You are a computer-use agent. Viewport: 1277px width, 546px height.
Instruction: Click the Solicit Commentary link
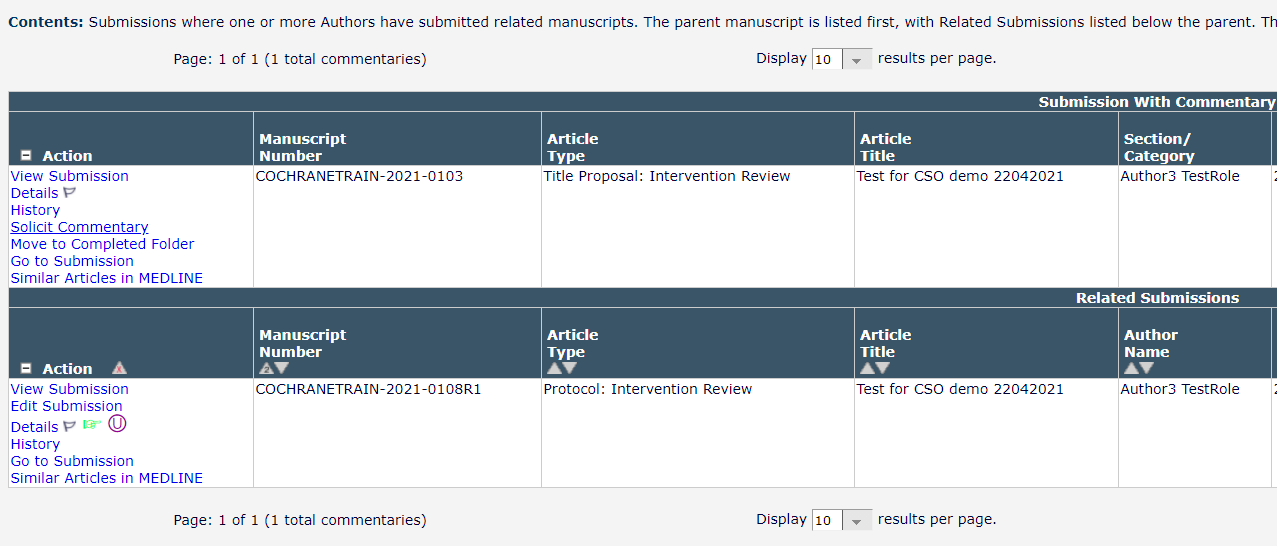tap(79, 227)
